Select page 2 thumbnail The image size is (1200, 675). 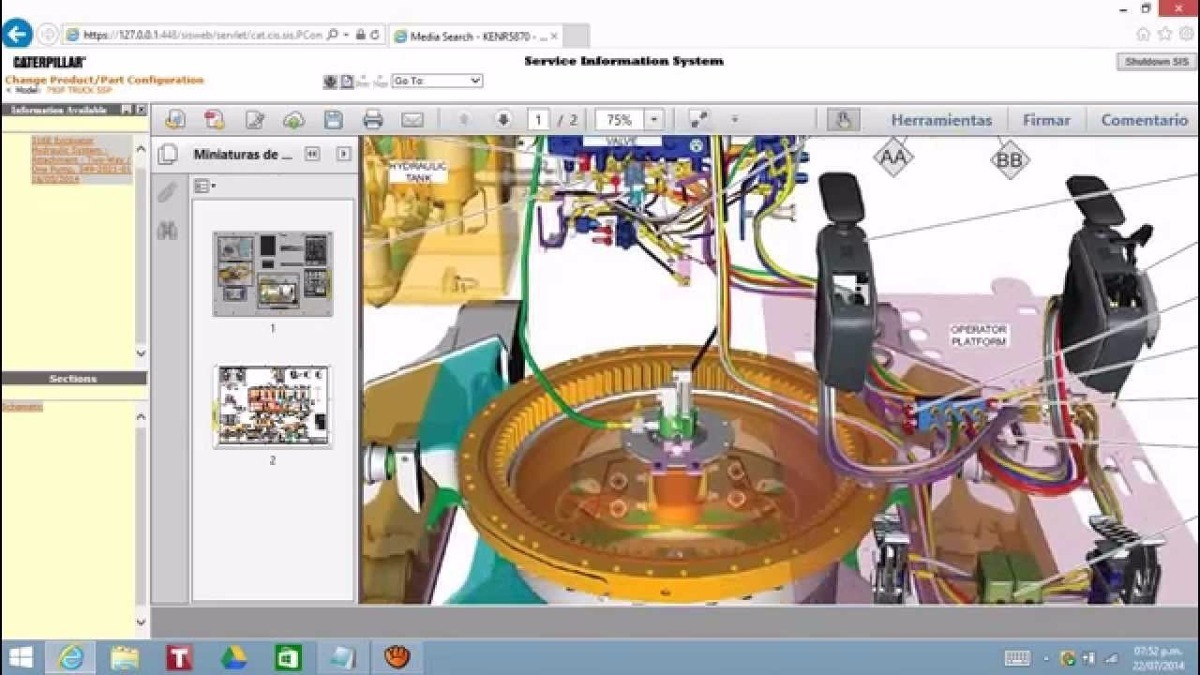pos(272,406)
